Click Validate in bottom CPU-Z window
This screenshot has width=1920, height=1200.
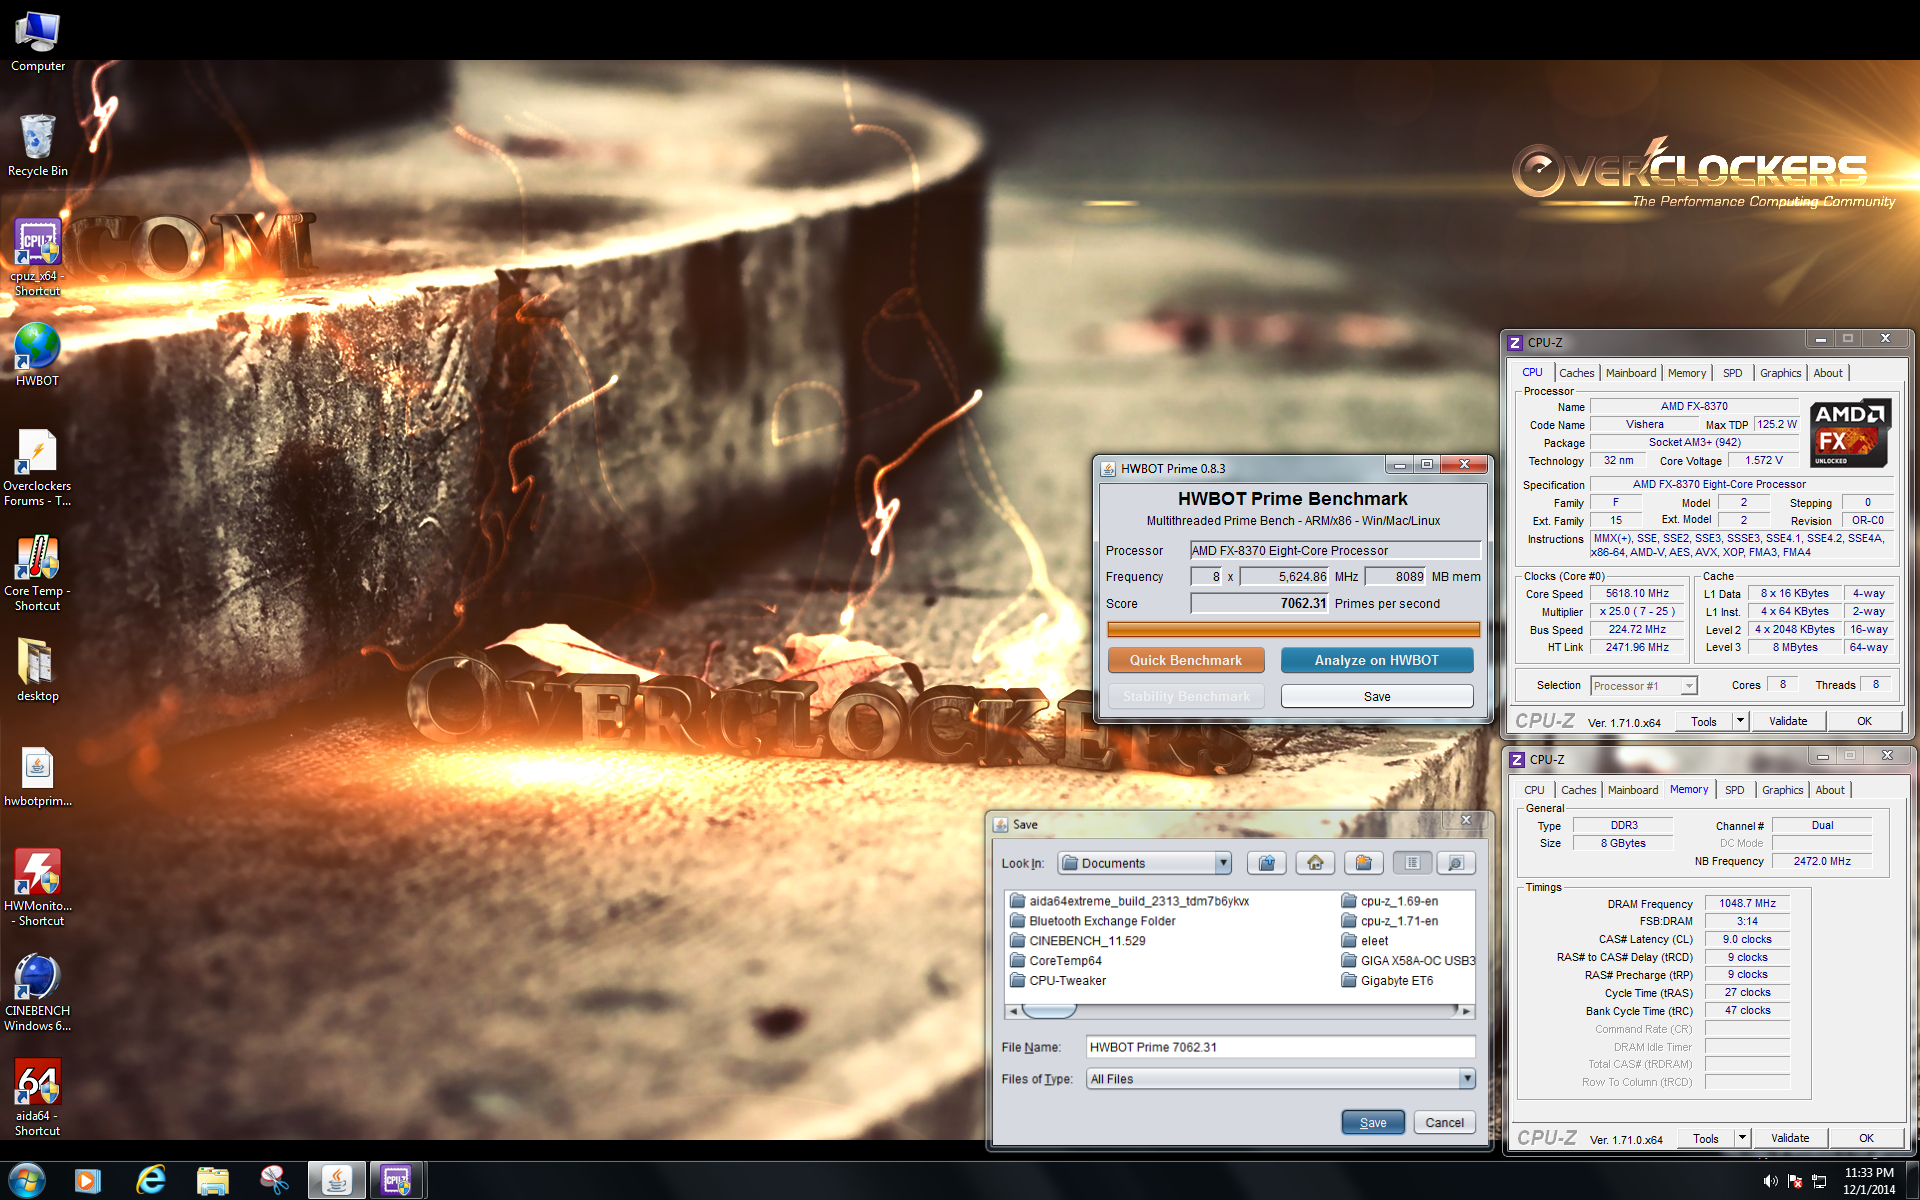(1790, 1138)
